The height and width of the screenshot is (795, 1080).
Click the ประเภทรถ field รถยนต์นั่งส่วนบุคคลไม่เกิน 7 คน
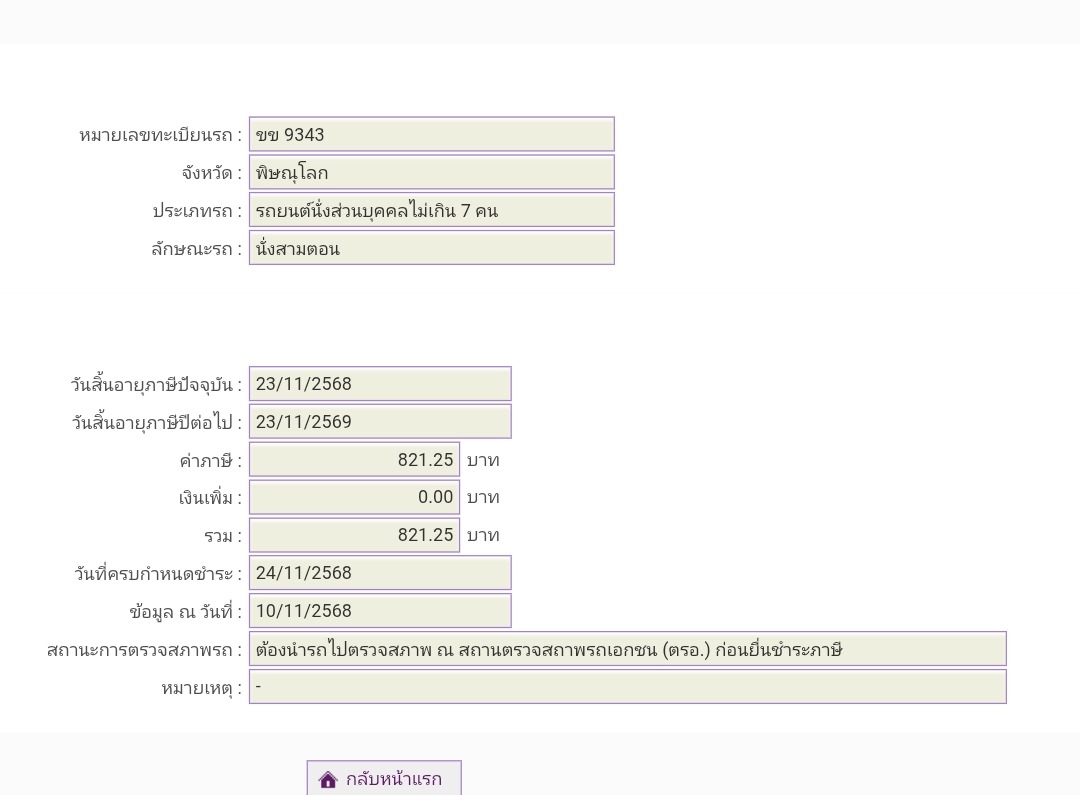pos(431,210)
